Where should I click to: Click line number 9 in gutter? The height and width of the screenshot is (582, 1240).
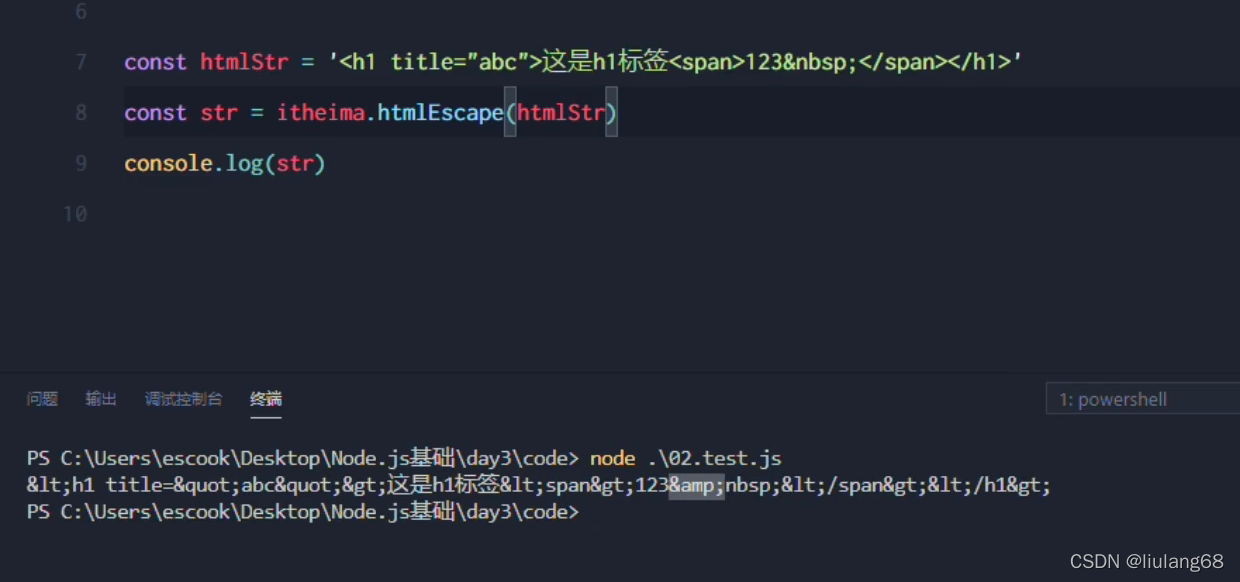tap(80, 163)
